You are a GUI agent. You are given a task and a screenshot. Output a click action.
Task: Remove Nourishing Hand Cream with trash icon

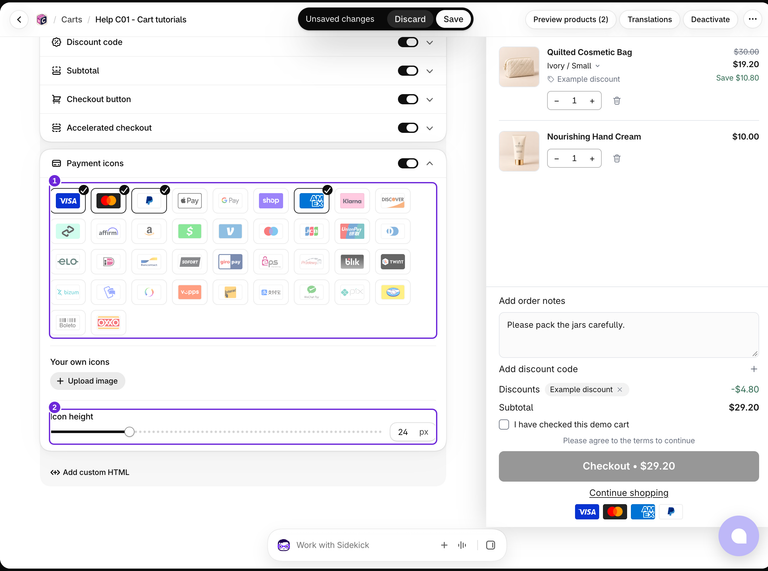coord(617,159)
